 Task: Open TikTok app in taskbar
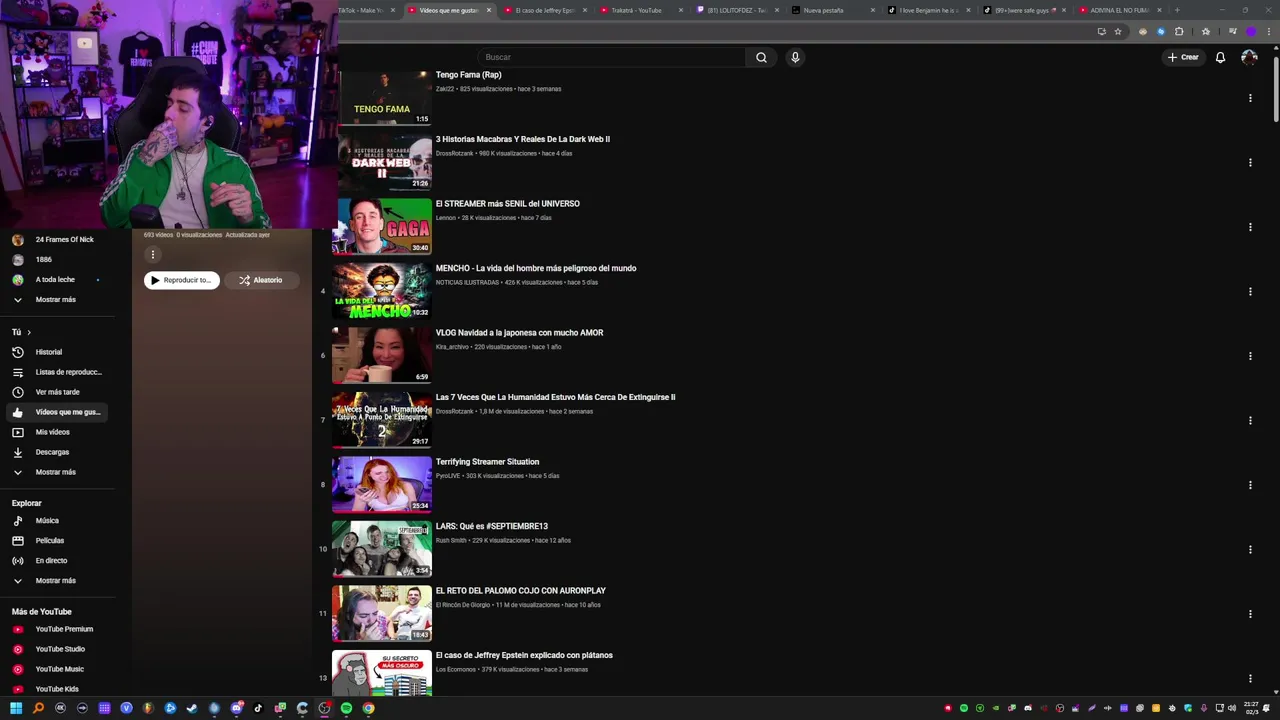(258, 708)
